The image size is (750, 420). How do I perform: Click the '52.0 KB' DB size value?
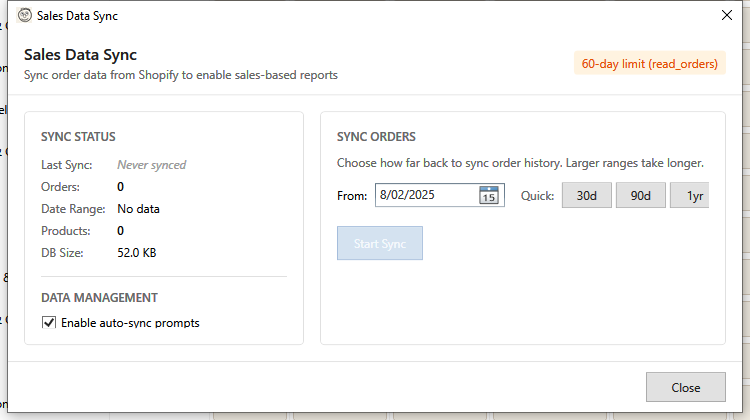137,253
